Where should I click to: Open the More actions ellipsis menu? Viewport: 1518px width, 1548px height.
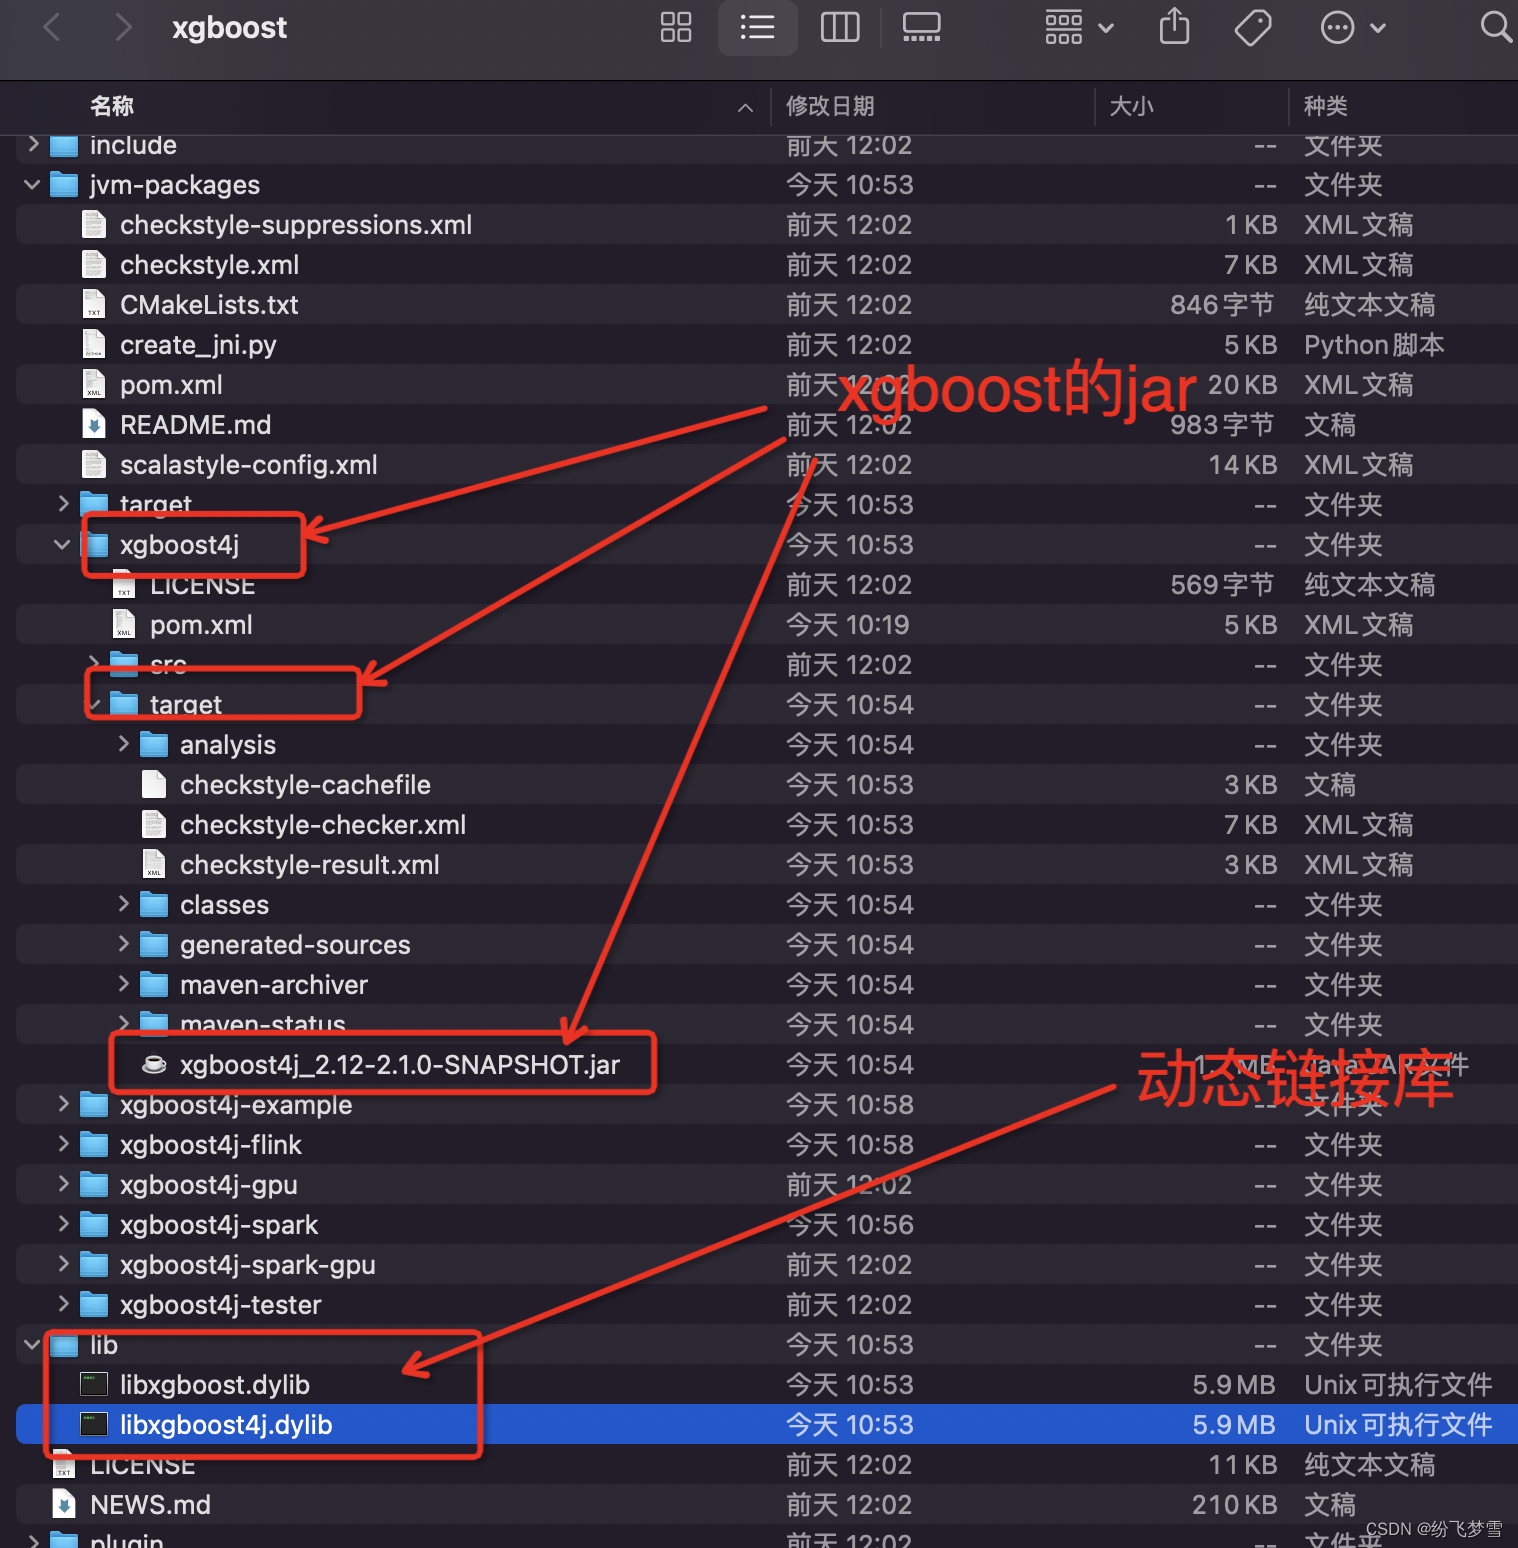tap(1352, 27)
